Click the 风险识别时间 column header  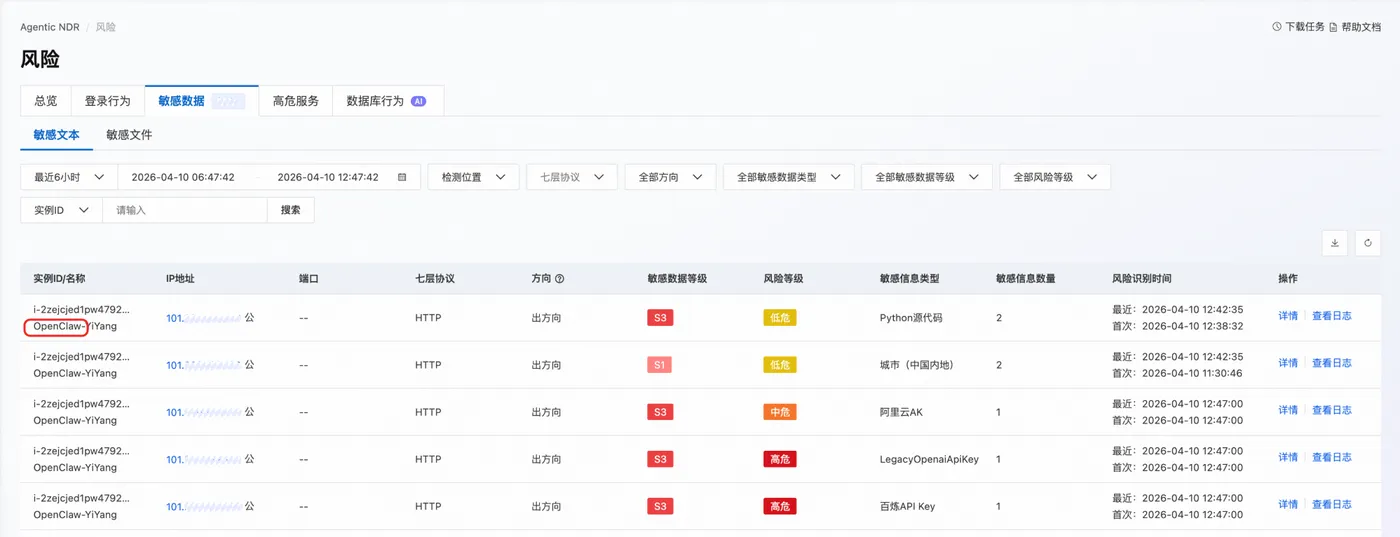pos(1141,279)
